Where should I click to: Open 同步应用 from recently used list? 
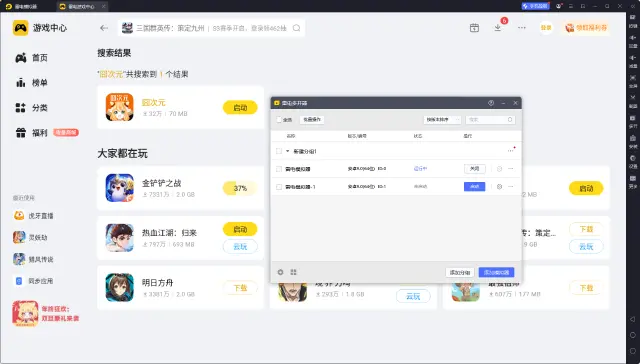pyautogui.click(x=33, y=281)
